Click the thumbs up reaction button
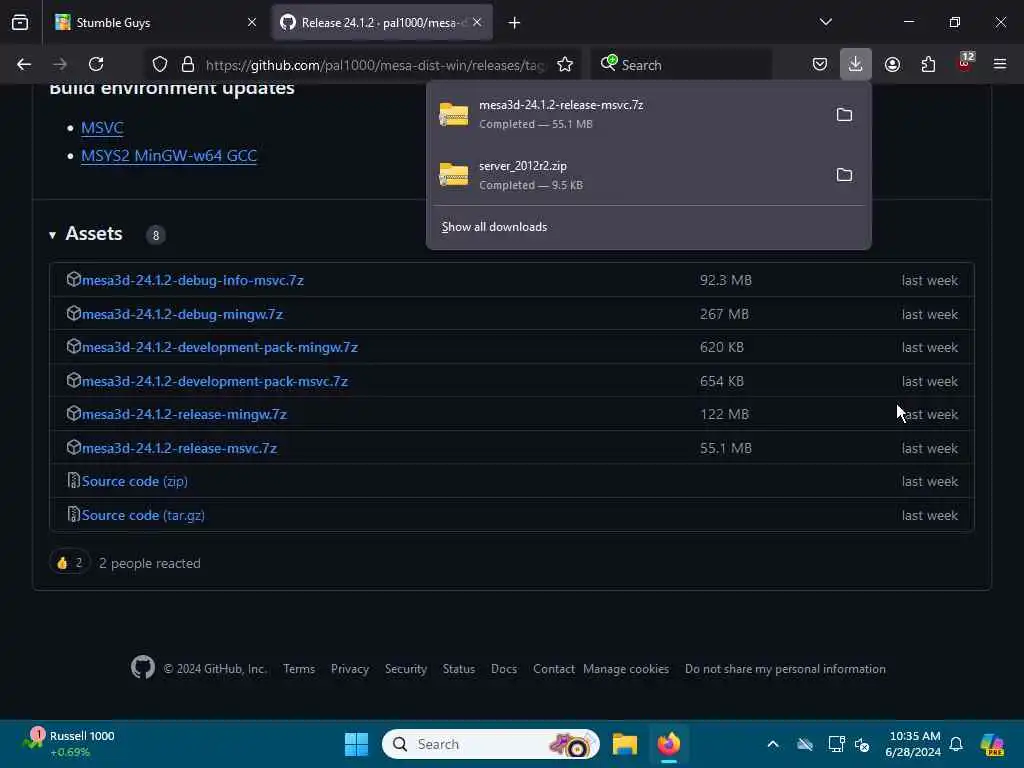The width and height of the screenshot is (1024, 768). (x=69, y=562)
